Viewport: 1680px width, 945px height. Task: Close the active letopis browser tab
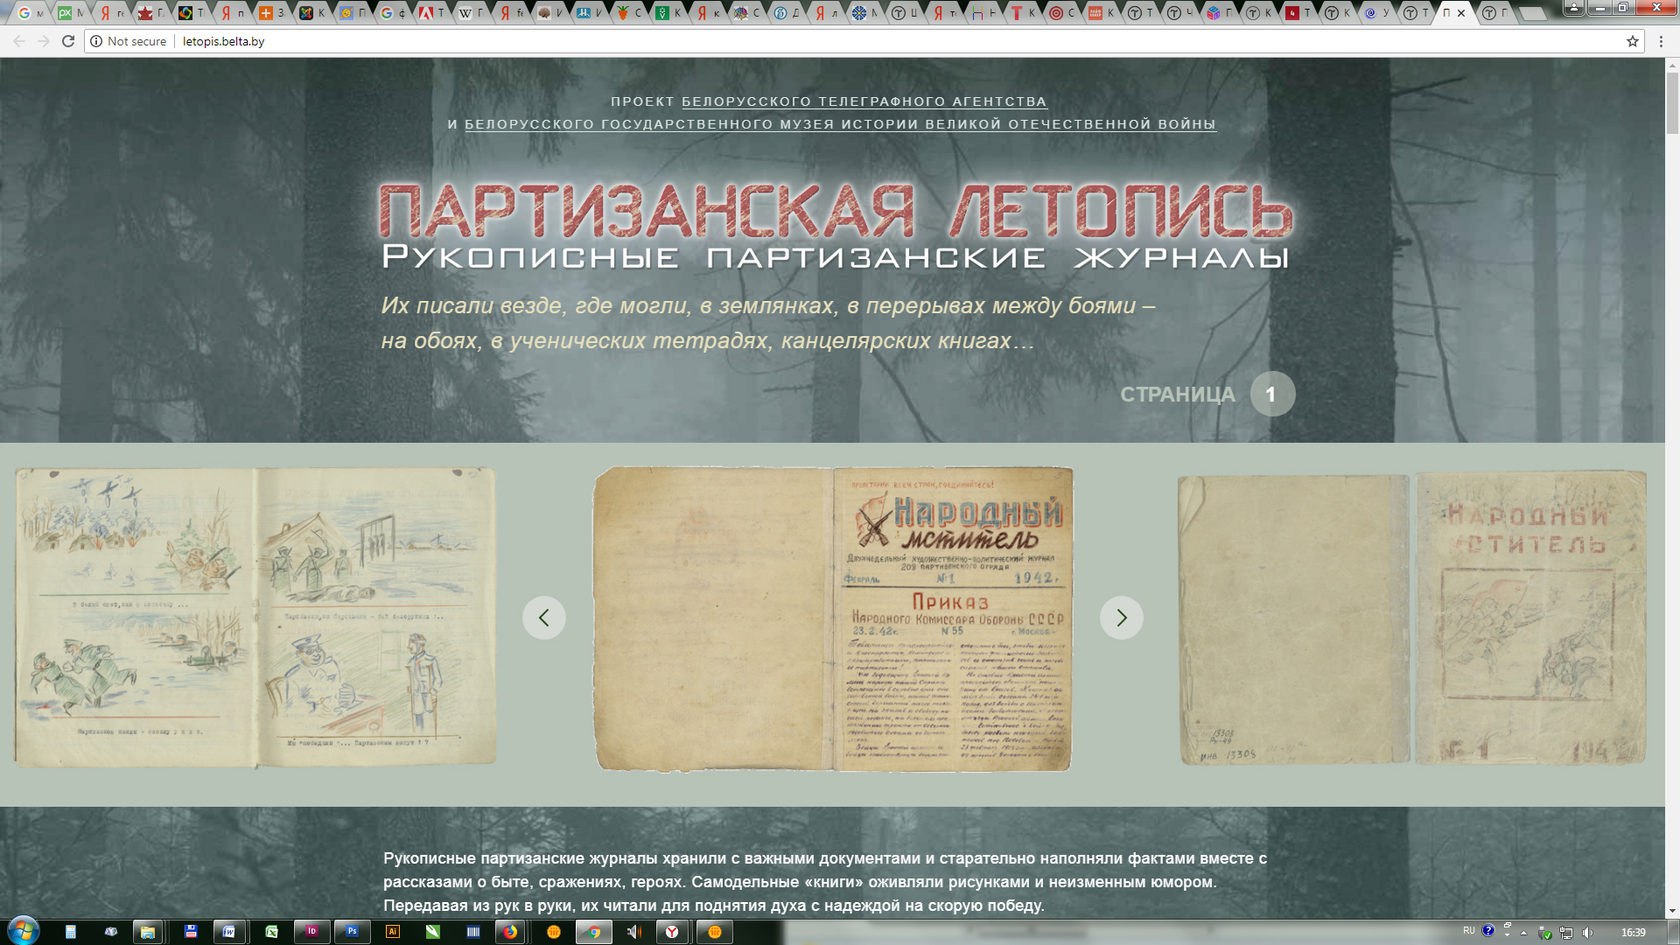tap(1461, 13)
